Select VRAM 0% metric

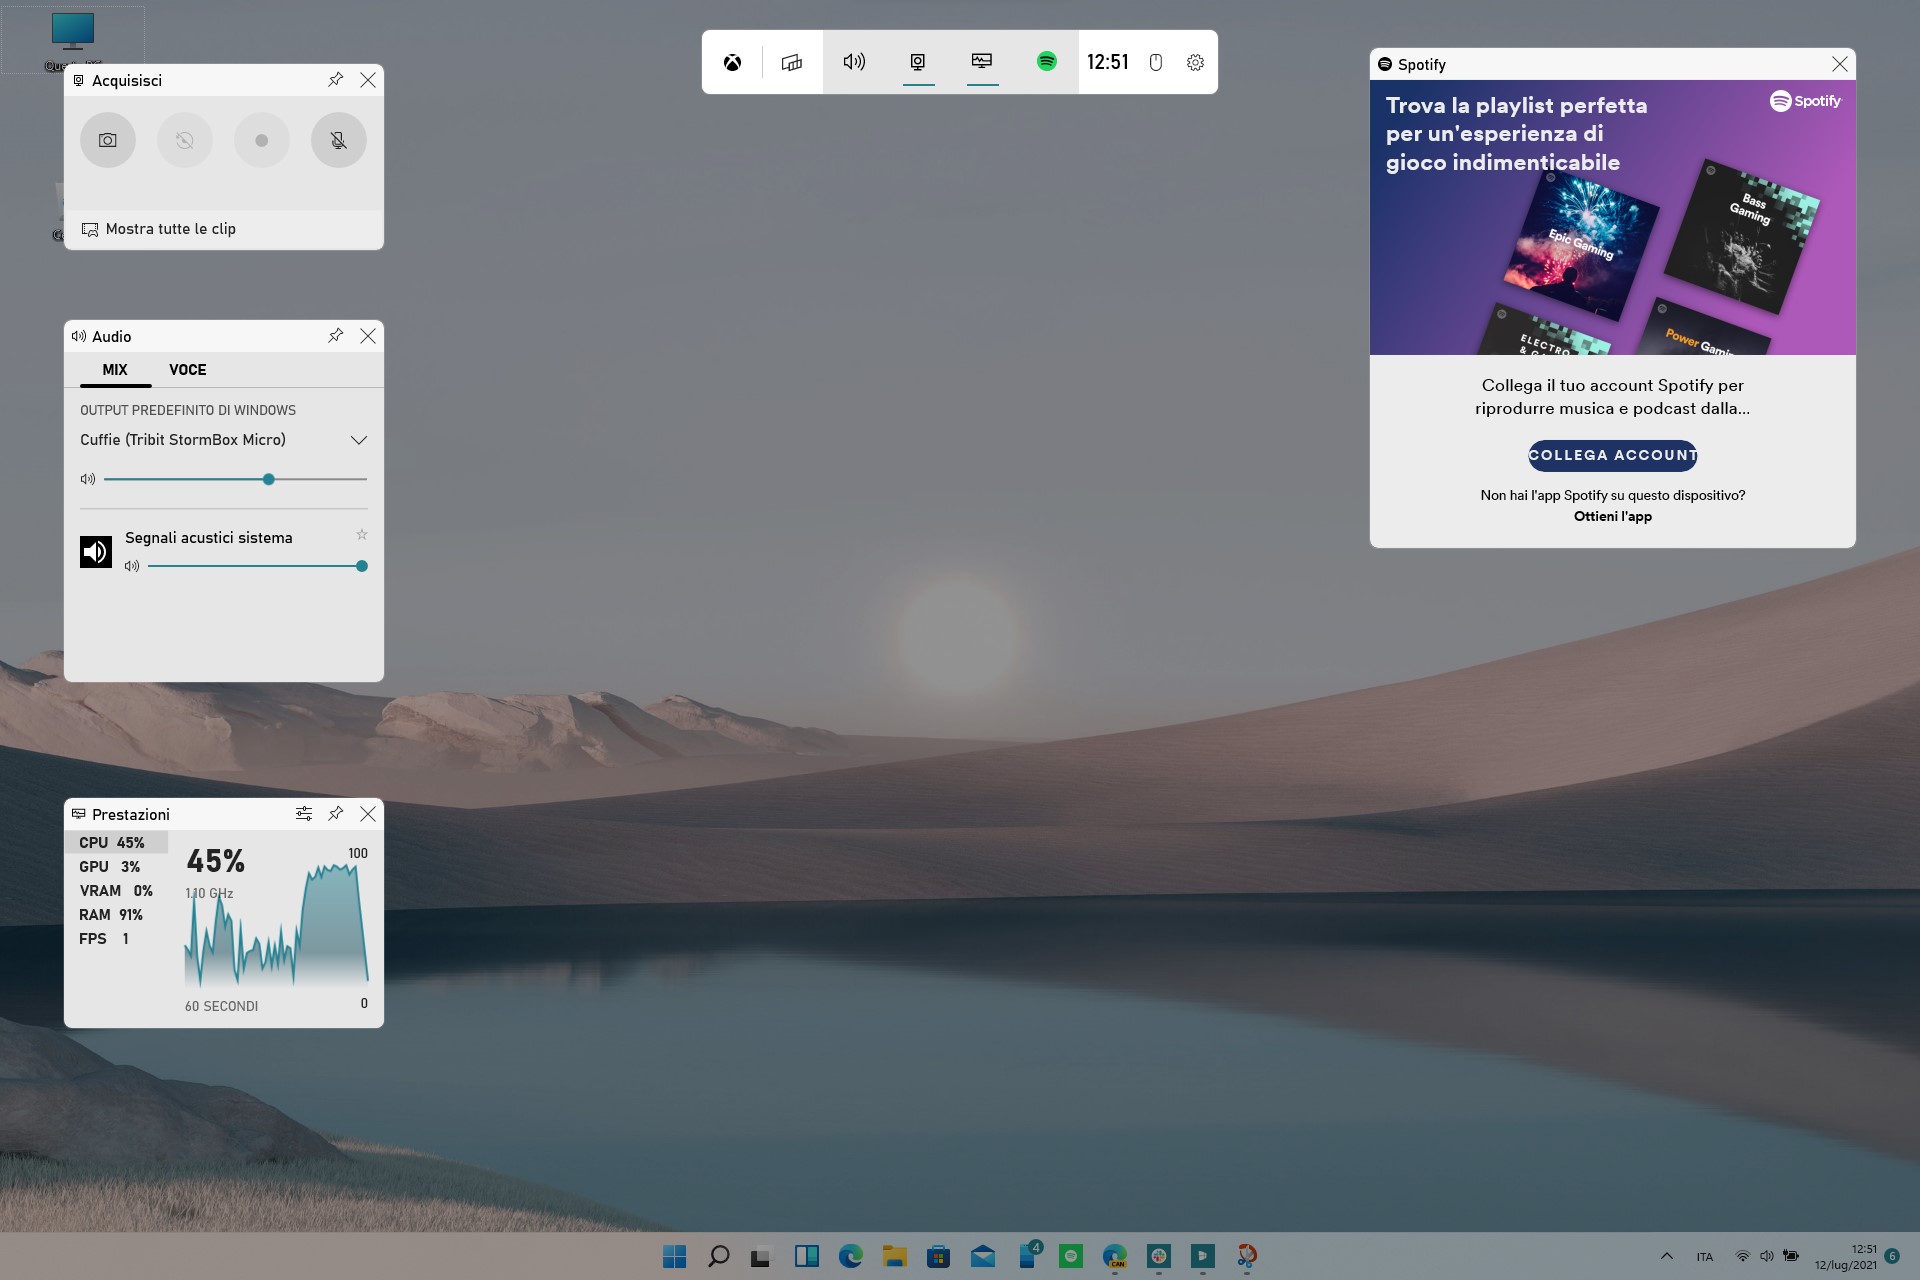(x=117, y=891)
